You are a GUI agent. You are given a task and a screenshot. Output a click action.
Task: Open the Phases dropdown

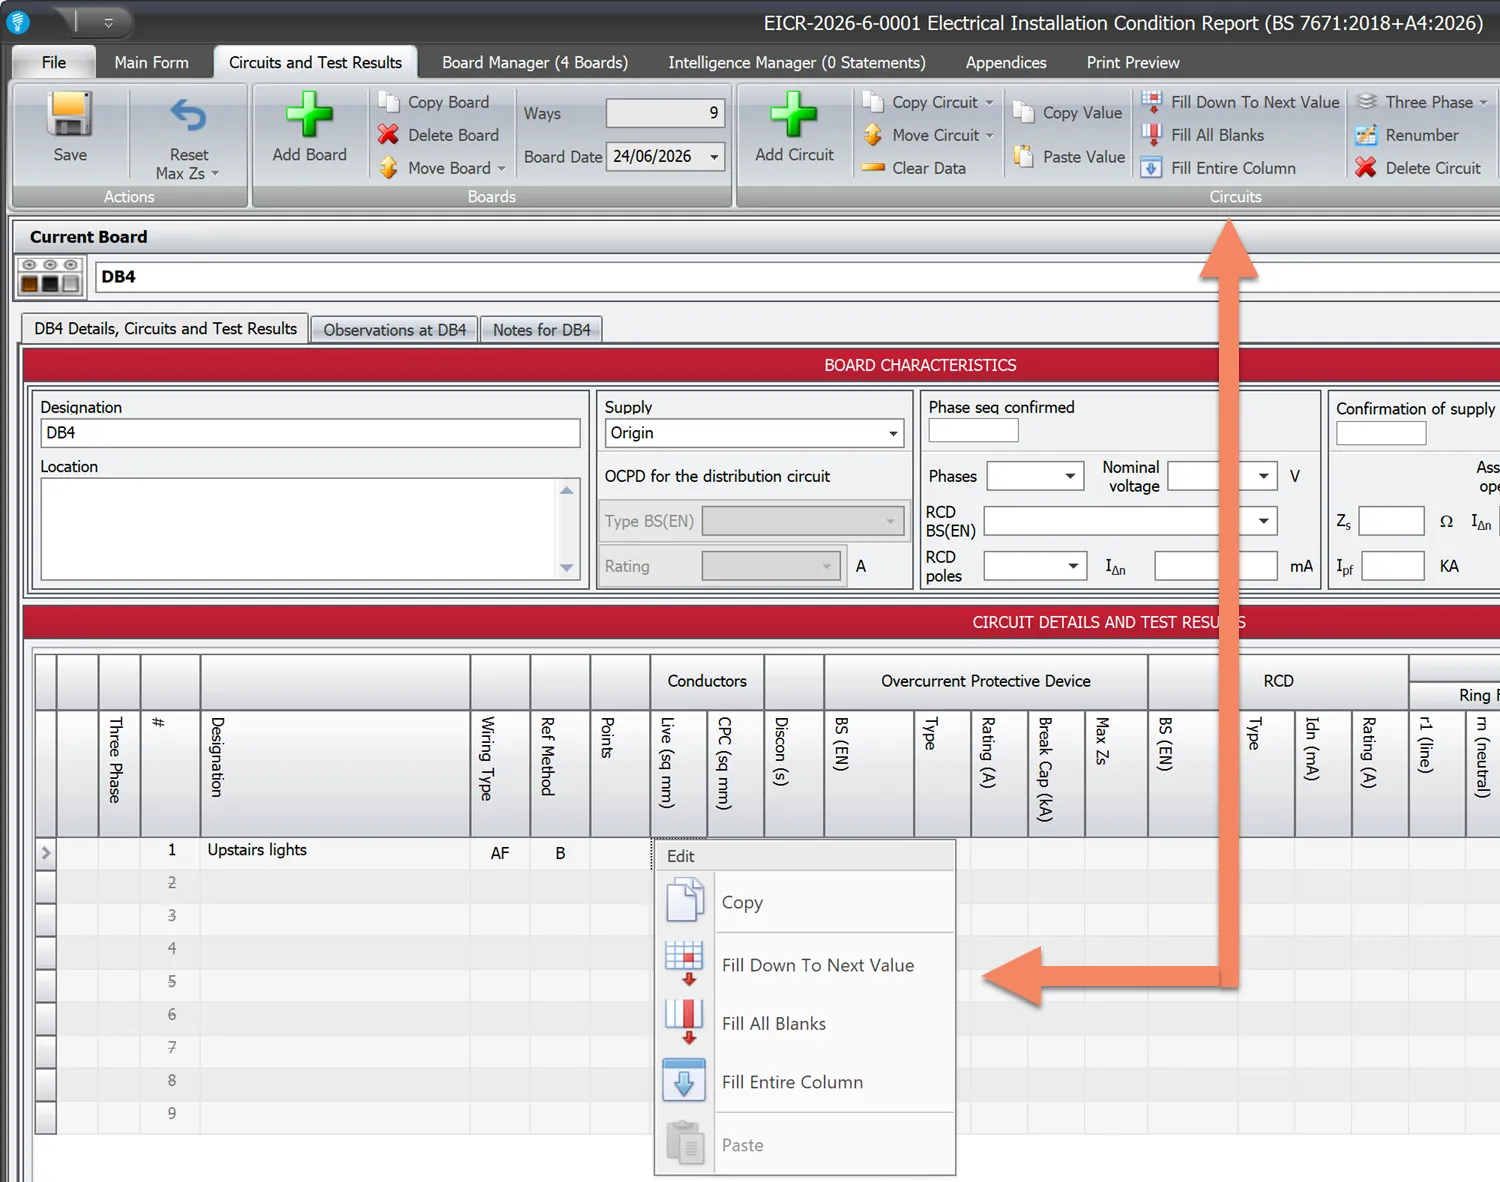[1070, 476]
